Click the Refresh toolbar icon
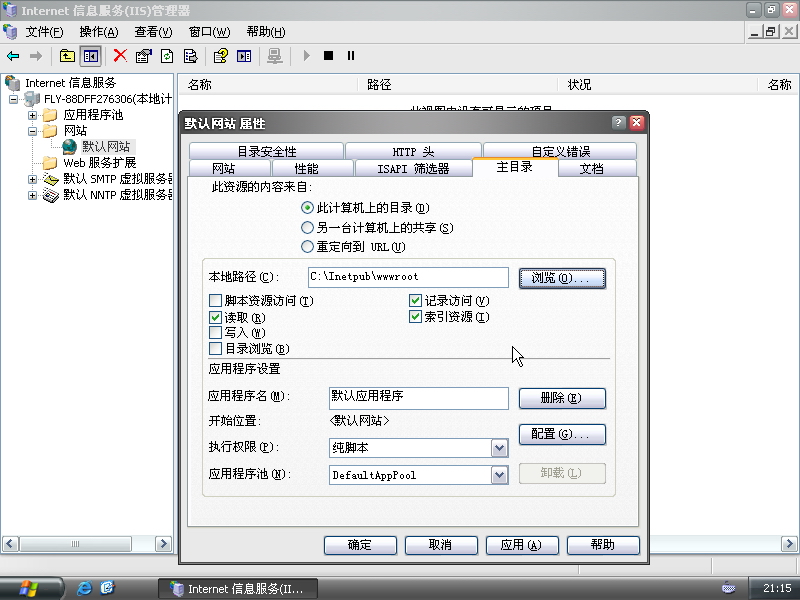 pos(167,56)
